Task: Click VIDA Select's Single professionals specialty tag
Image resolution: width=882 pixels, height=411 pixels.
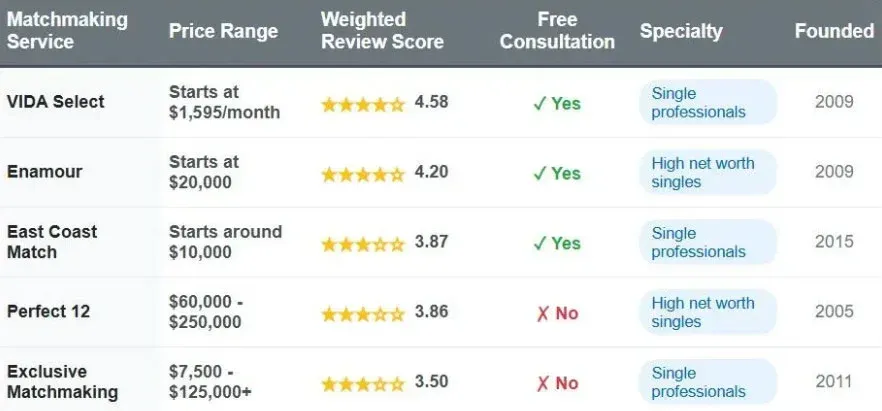Action: coord(707,103)
